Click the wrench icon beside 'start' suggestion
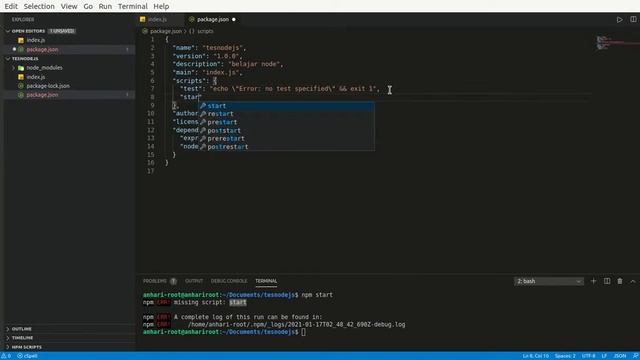Viewport: 640px width, 360px height. coord(203,106)
